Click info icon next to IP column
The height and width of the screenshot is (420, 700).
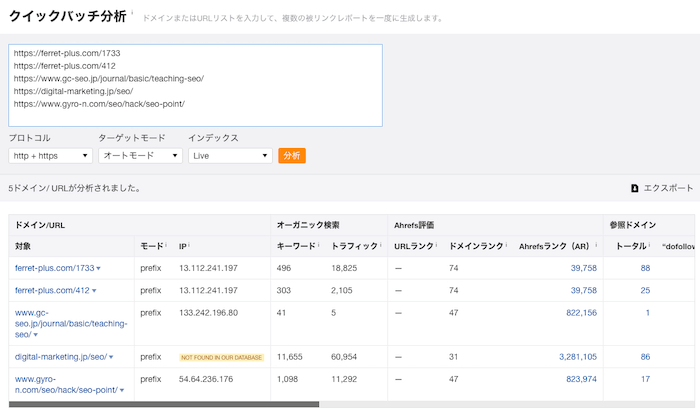[189, 244]
